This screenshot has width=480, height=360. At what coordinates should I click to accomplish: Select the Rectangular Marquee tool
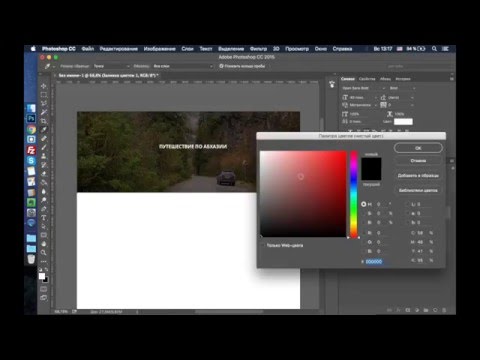coord(44,95)
